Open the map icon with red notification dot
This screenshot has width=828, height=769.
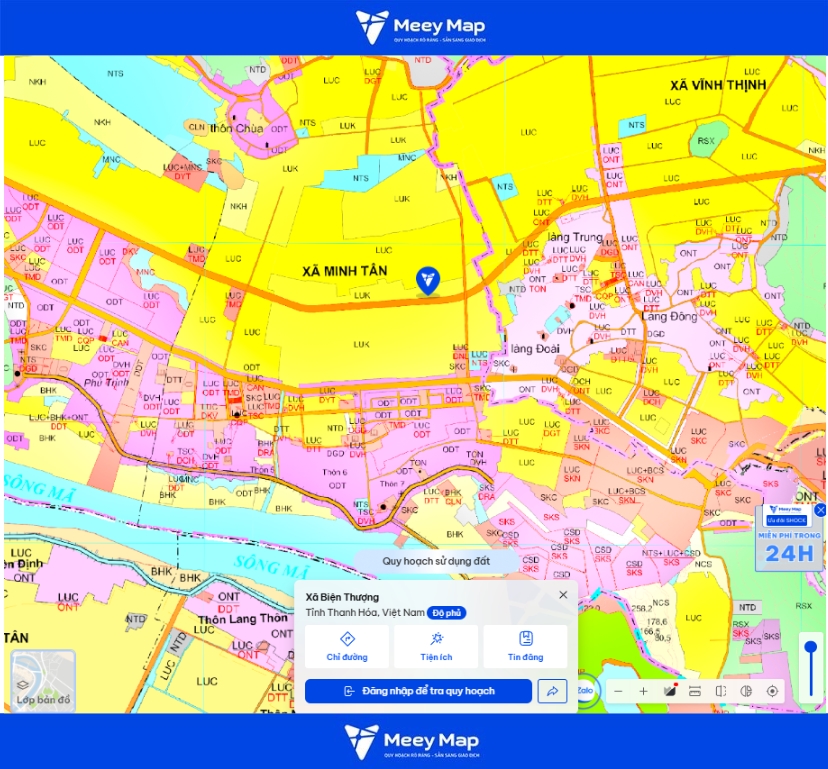[x=670, y=691]
